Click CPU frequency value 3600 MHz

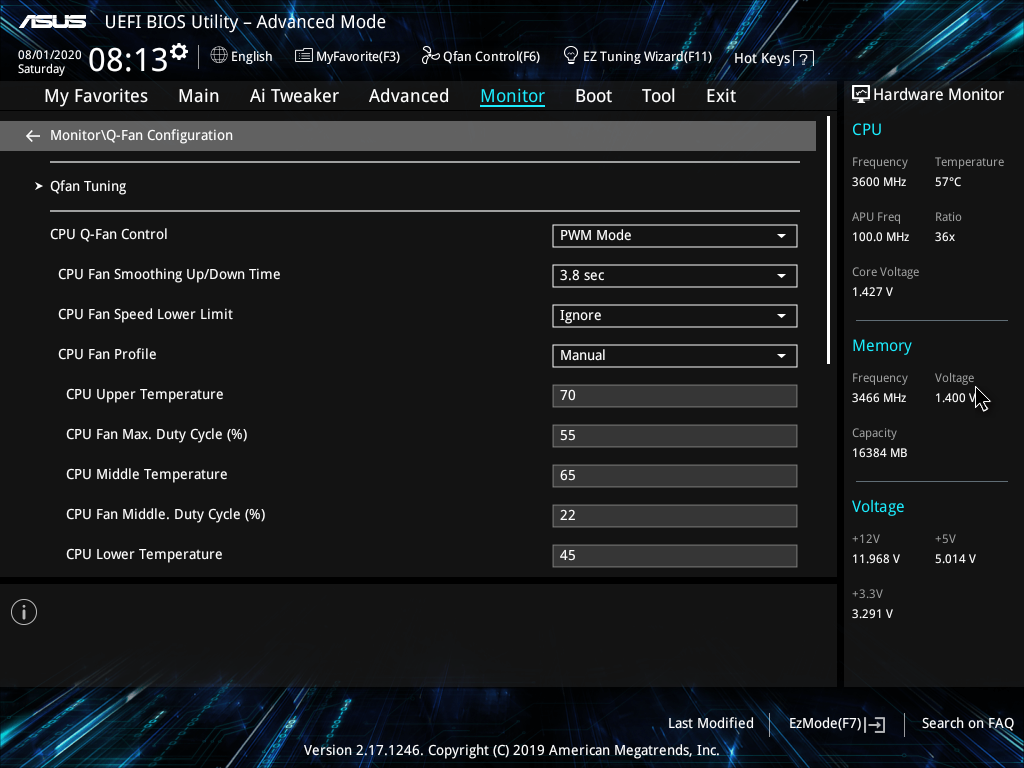[878, 182]
